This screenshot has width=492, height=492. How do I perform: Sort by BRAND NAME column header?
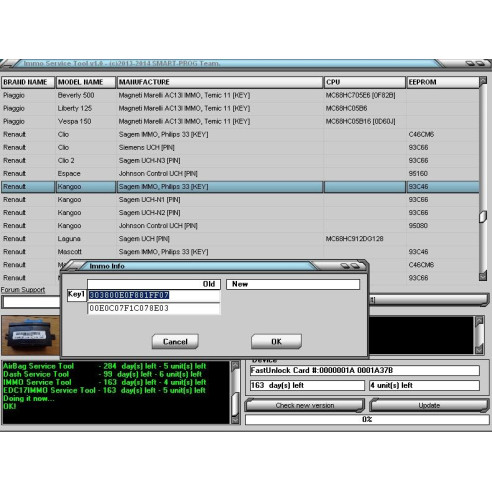point(28,82)
